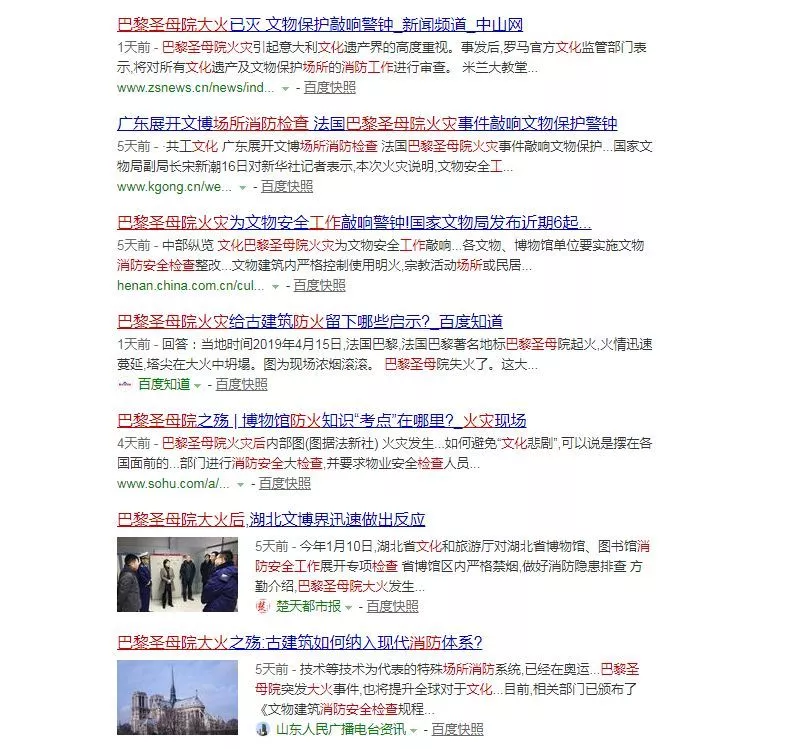The image size is (802, 749).
Task: Expand dropdown arrow next to www.kgong.cn URL
Action: coord(243,187)
